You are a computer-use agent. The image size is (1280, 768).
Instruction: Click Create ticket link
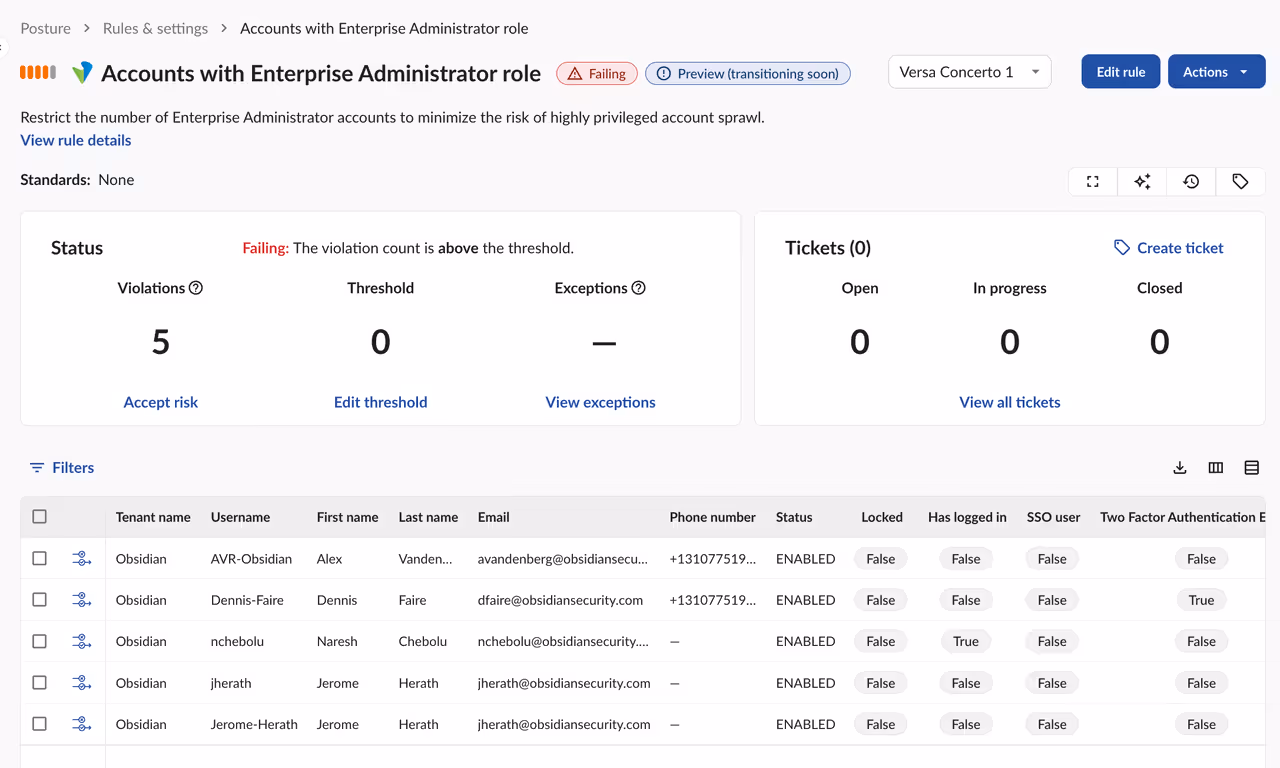(1169, 248)
